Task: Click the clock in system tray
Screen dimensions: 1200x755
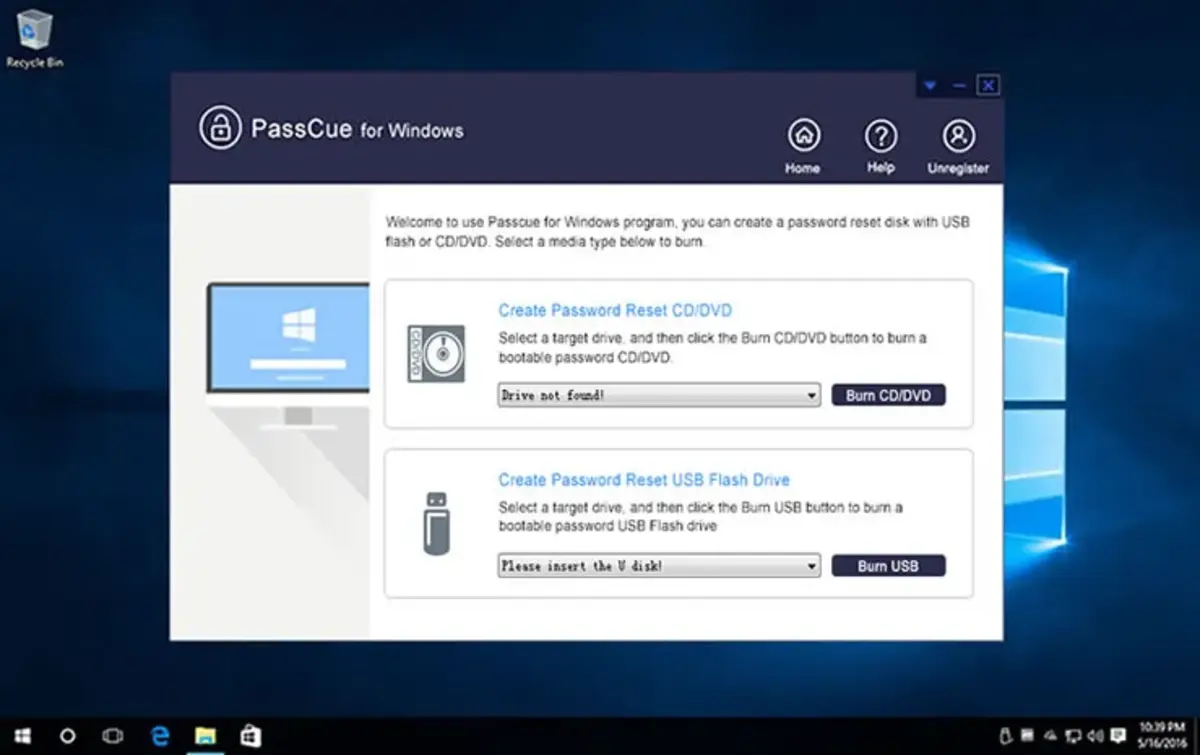Action: (x=1155, y=736)
